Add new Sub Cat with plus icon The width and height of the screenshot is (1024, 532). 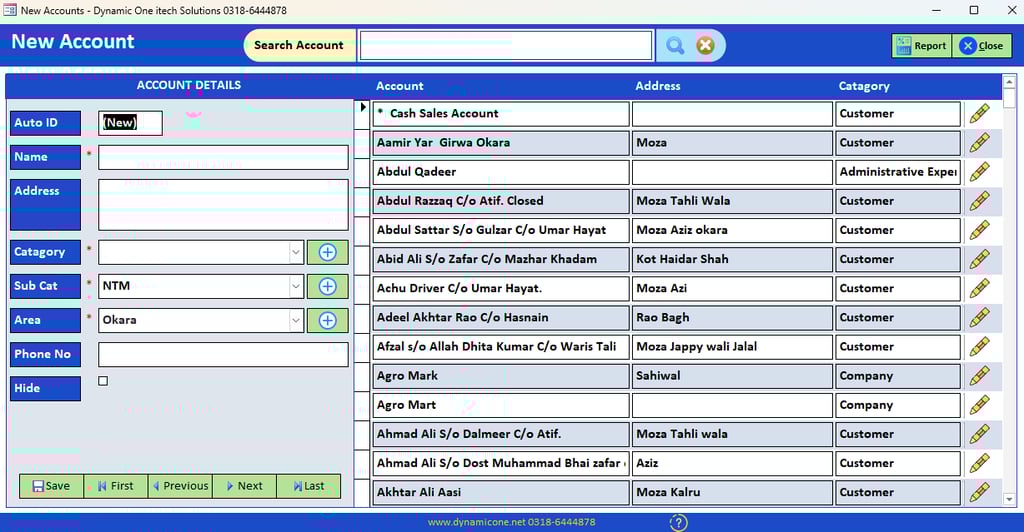(327, 287)
